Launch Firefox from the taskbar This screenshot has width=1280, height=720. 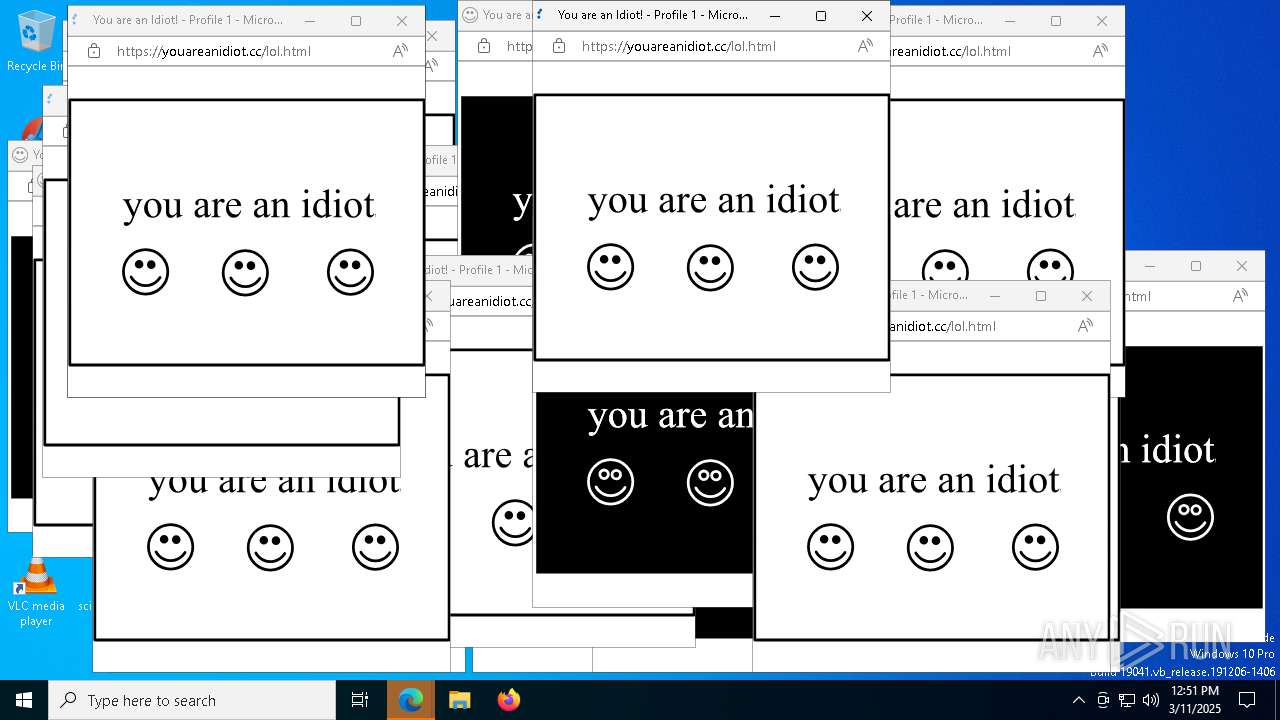click(x=508, y=700)
